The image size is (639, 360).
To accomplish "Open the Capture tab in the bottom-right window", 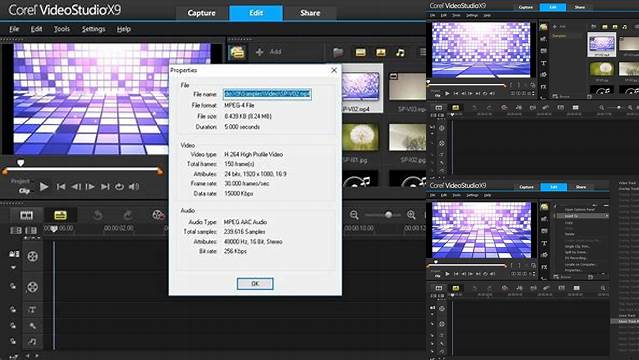I will pyautogui.click(x=526, y=187).
